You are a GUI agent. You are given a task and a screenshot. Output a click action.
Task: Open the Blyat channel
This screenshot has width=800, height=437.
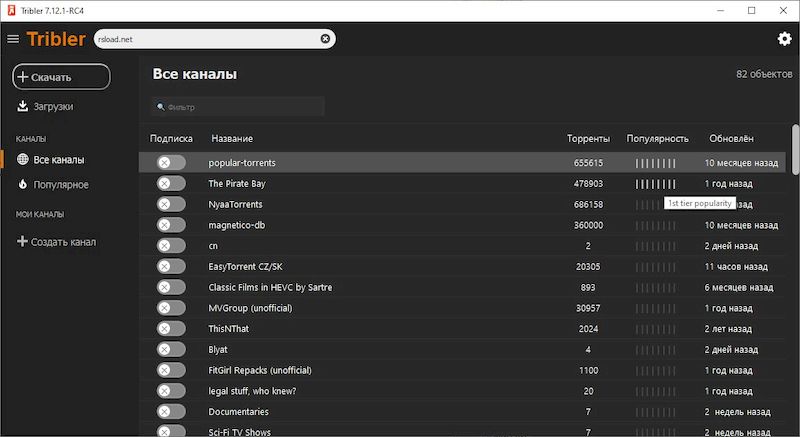tap(218, 350)
